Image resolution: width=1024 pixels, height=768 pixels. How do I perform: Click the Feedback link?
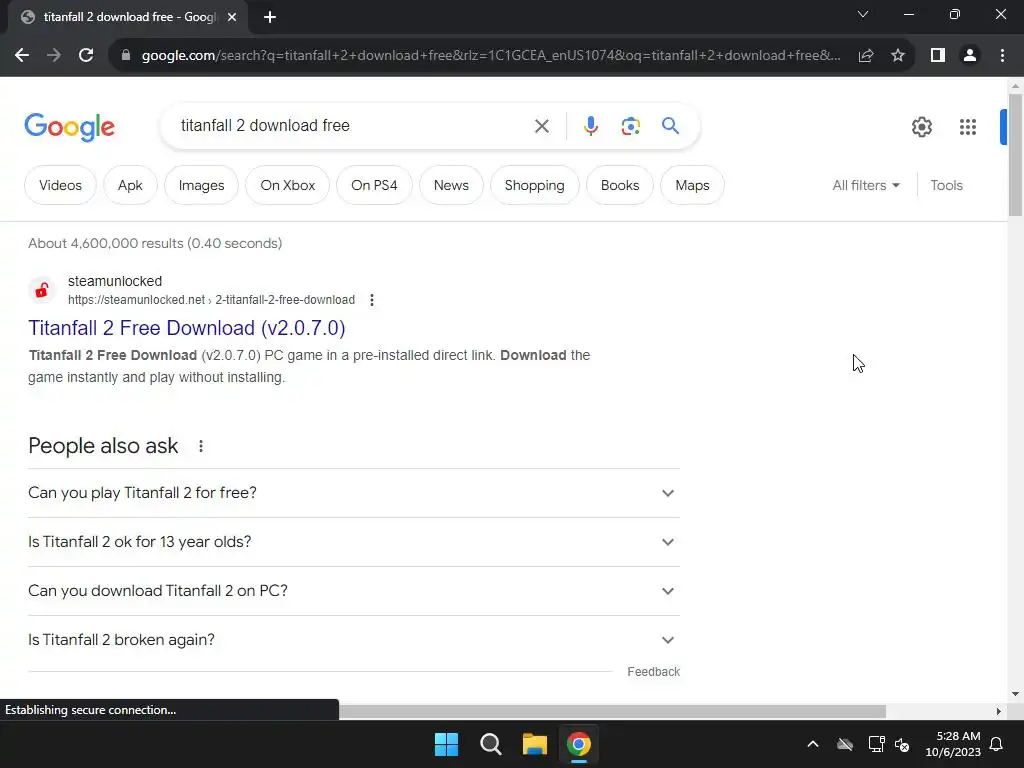point(653,672)
